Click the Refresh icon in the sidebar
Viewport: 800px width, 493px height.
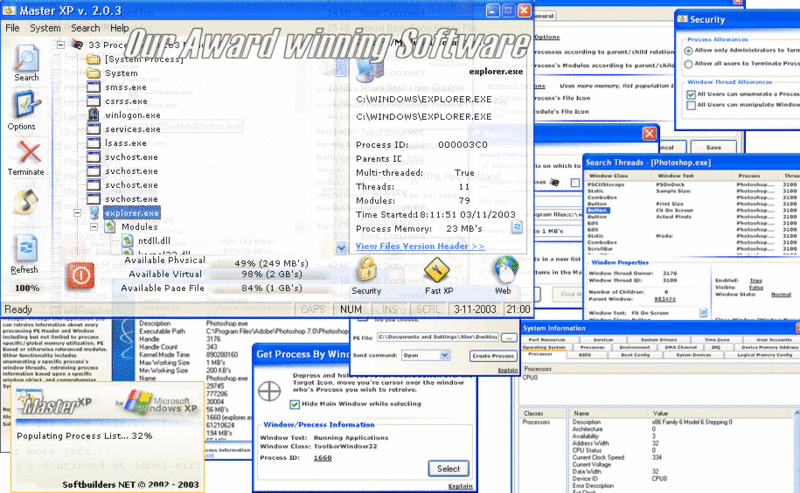[x=26, y=250]
